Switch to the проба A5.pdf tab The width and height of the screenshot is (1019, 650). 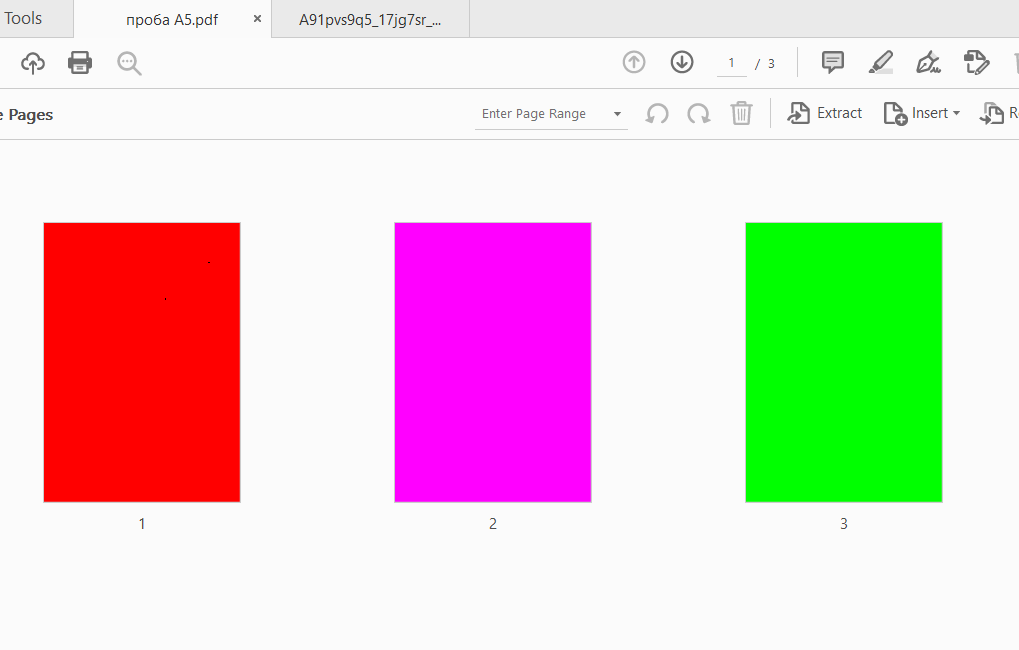click(172, 20)
